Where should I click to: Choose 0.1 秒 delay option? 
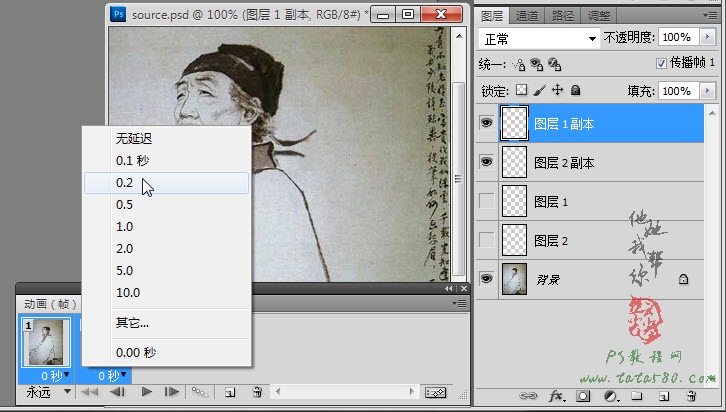167,161
